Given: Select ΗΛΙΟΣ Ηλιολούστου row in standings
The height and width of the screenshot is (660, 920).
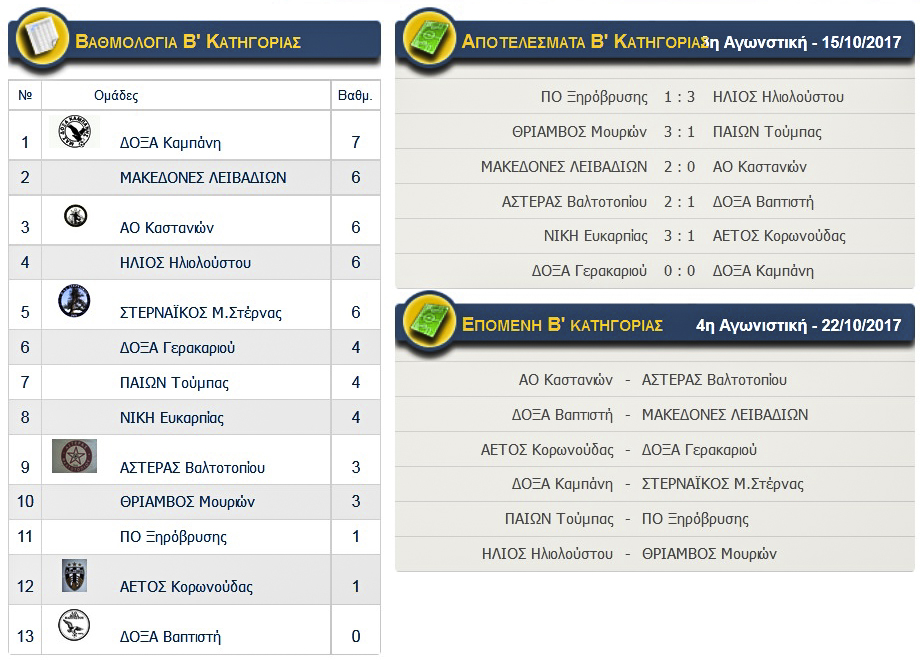Looking at the screenshot, I should 185,263.
